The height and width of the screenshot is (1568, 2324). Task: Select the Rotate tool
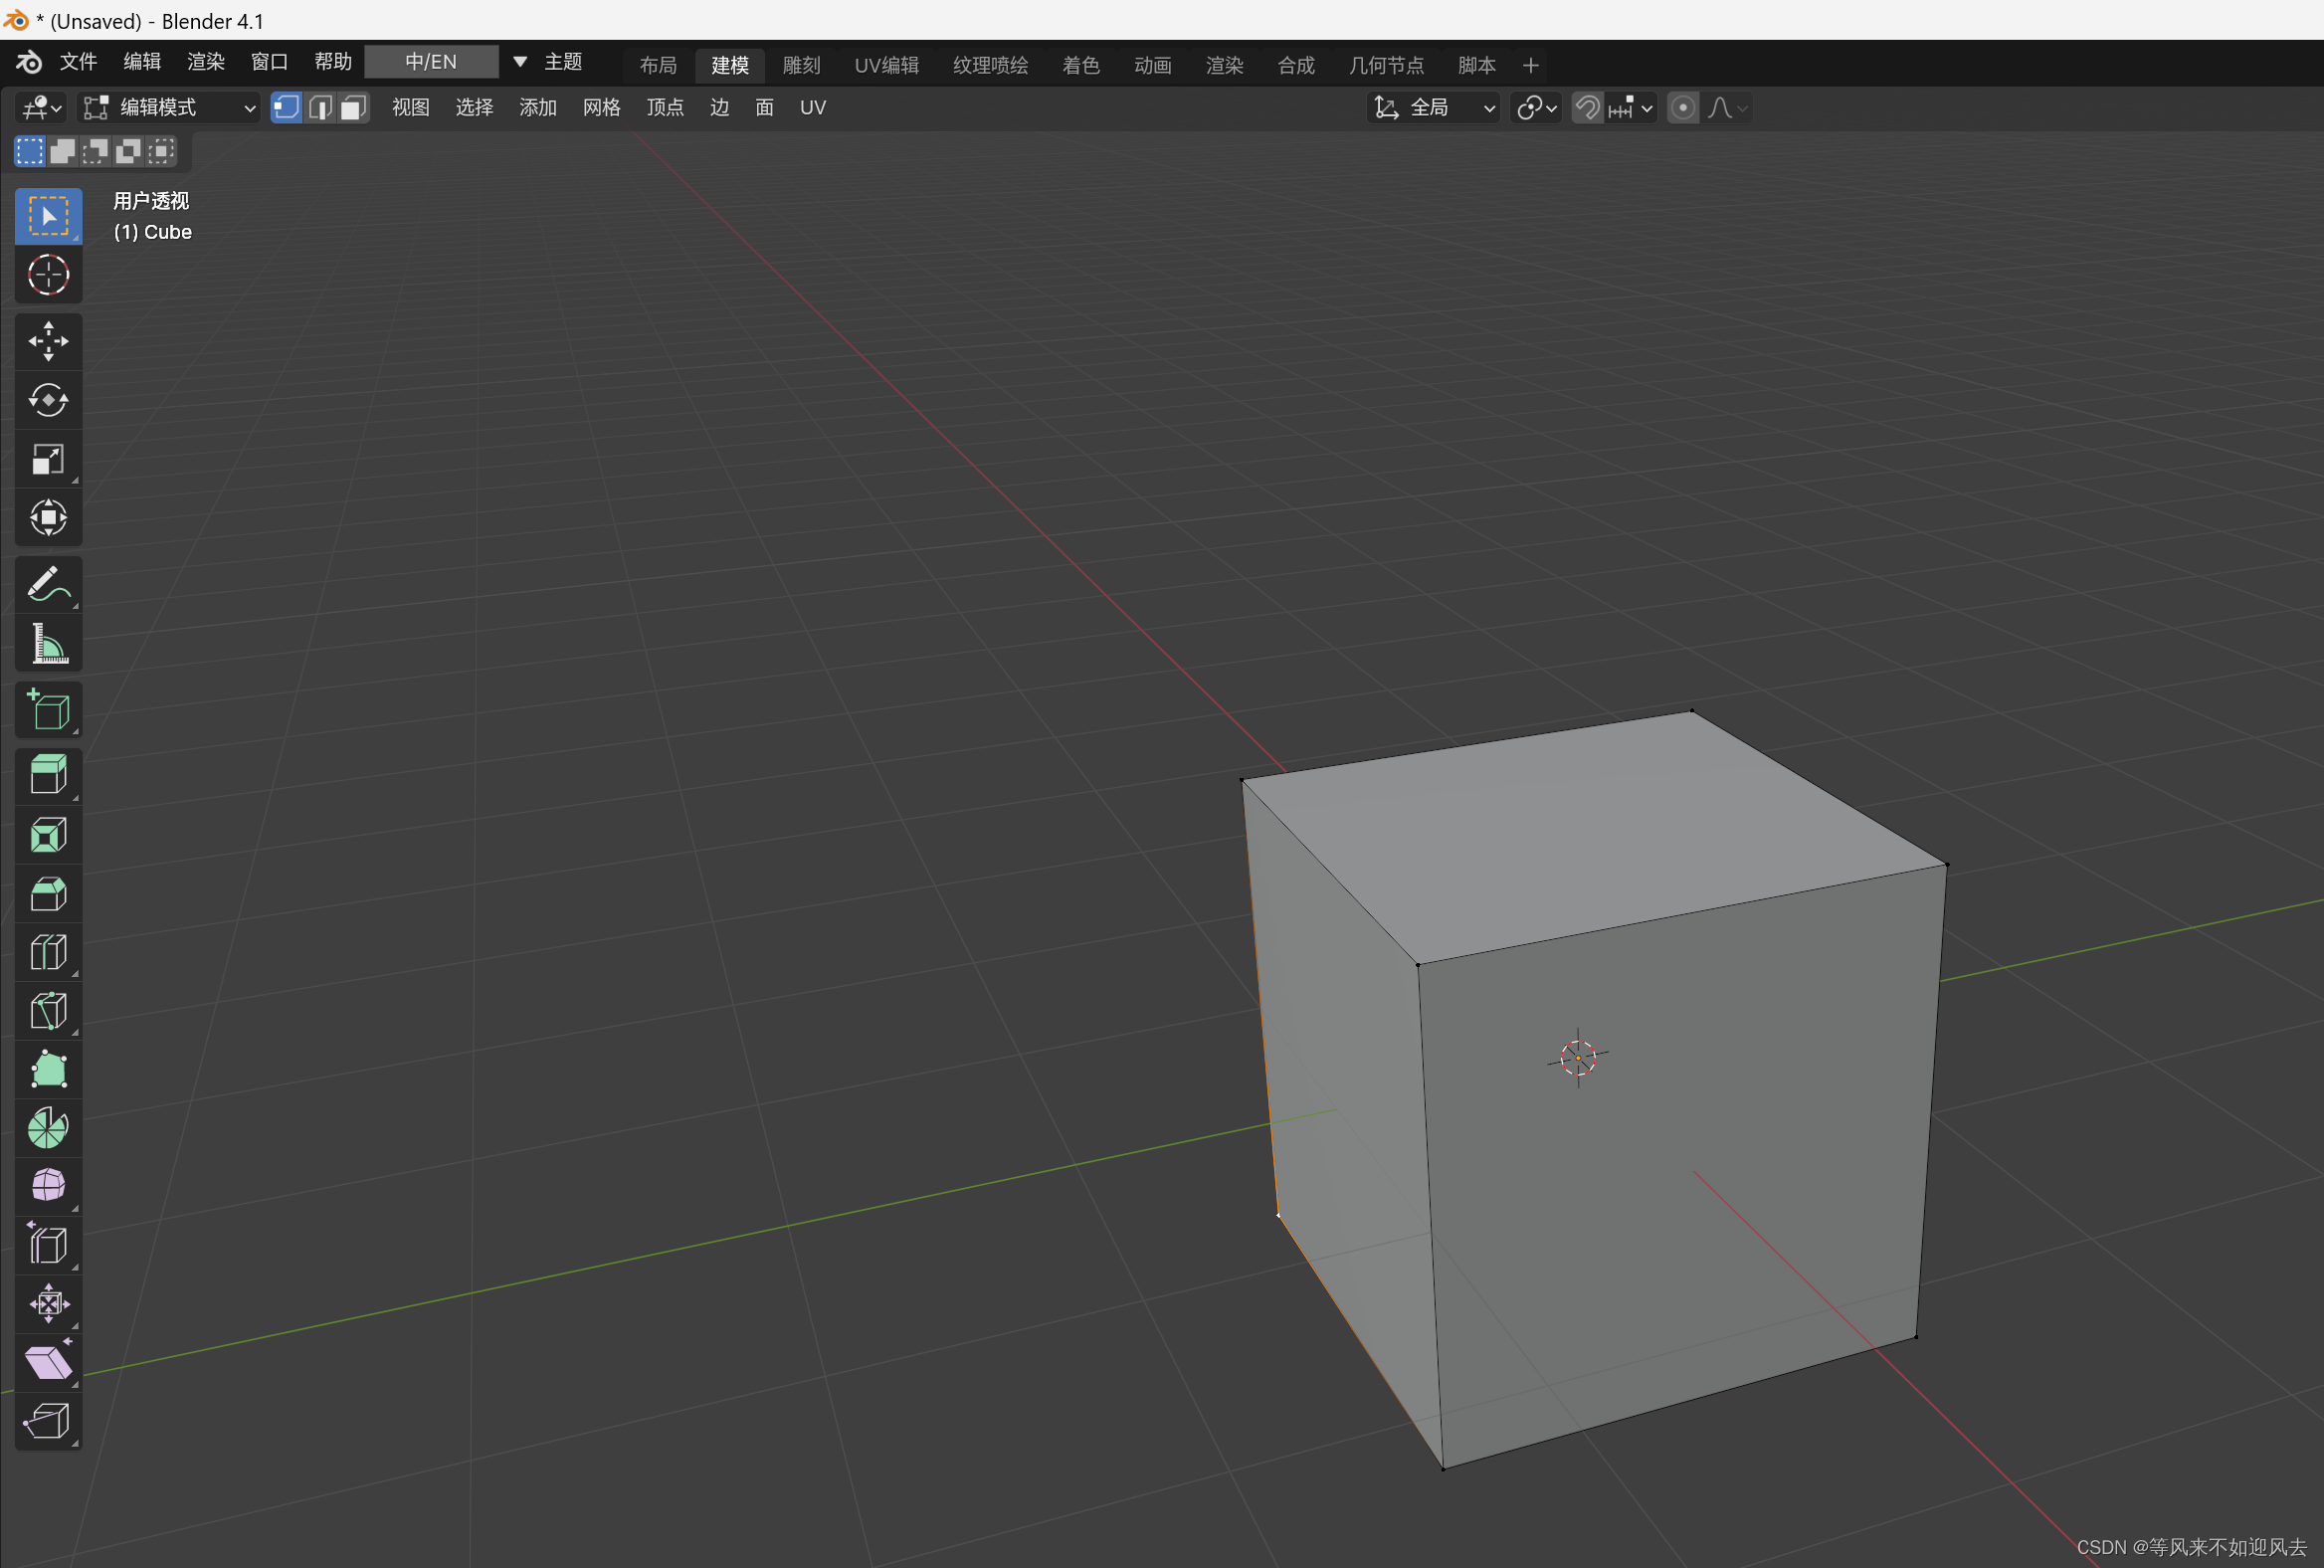48,400
